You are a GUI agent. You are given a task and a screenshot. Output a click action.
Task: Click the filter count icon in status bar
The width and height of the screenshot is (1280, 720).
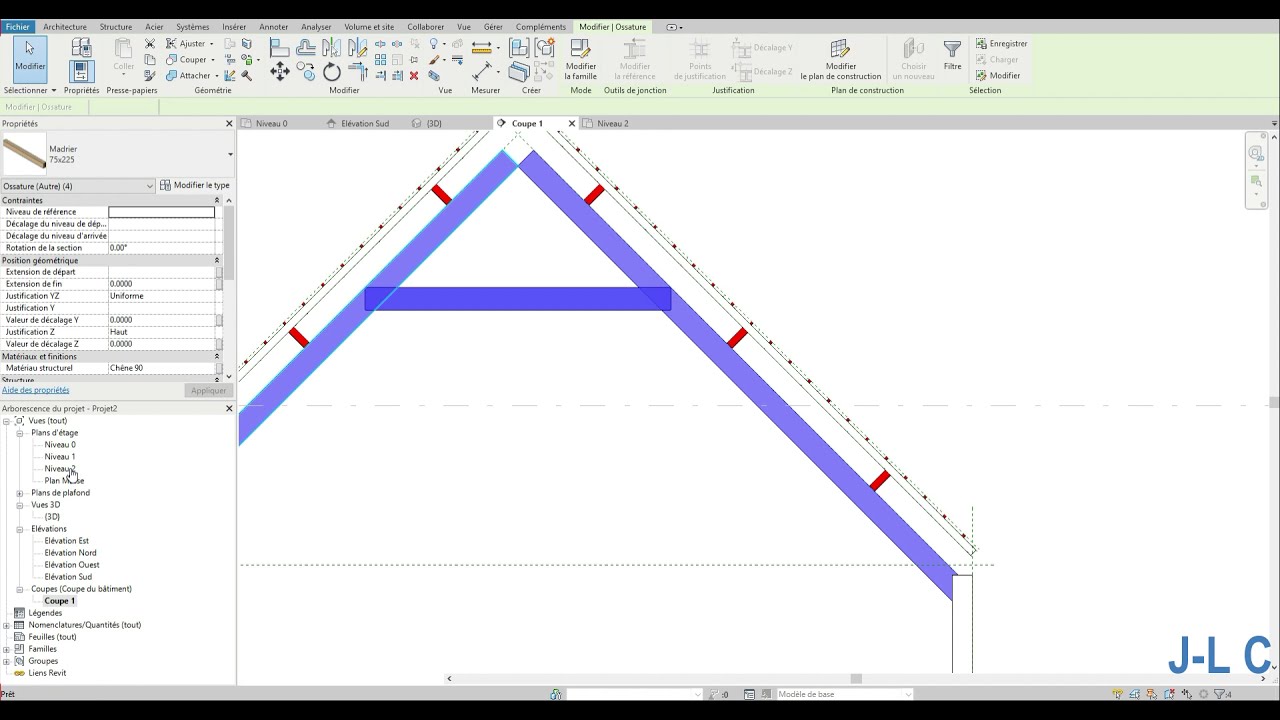(1221, 694)
